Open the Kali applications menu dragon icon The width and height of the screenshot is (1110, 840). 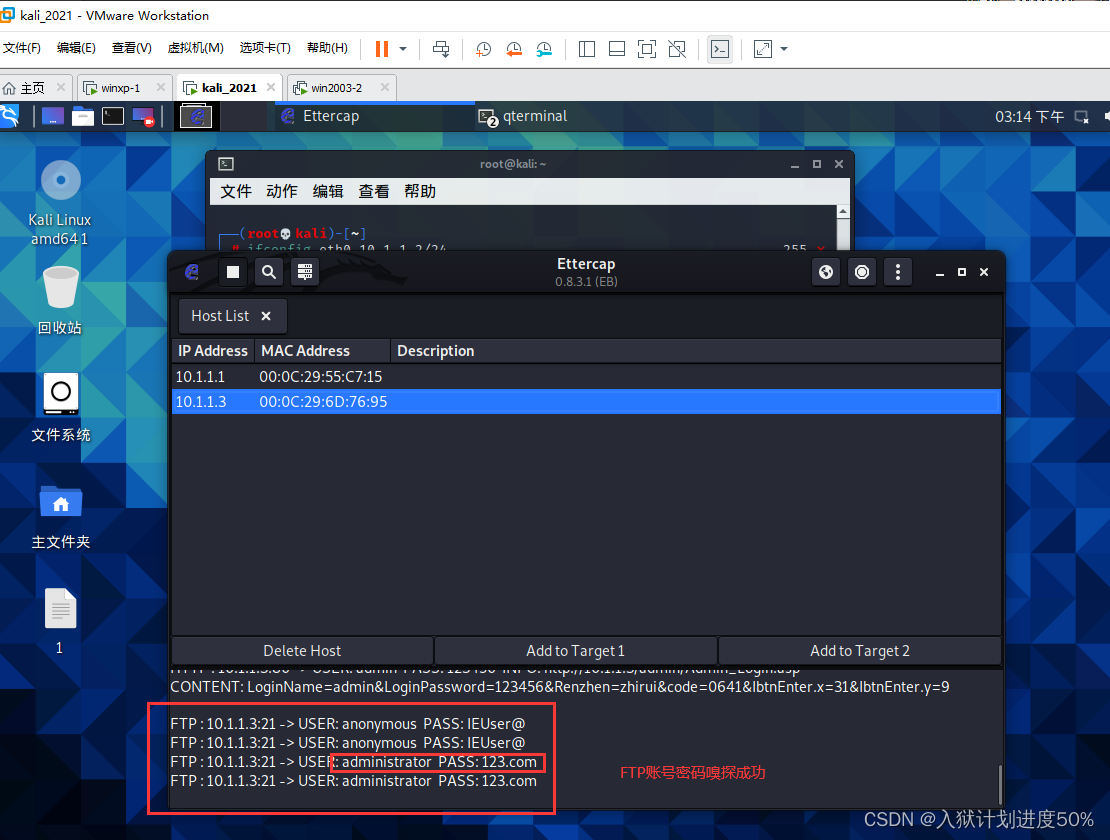pyautogui.click(x=9, y=116)
